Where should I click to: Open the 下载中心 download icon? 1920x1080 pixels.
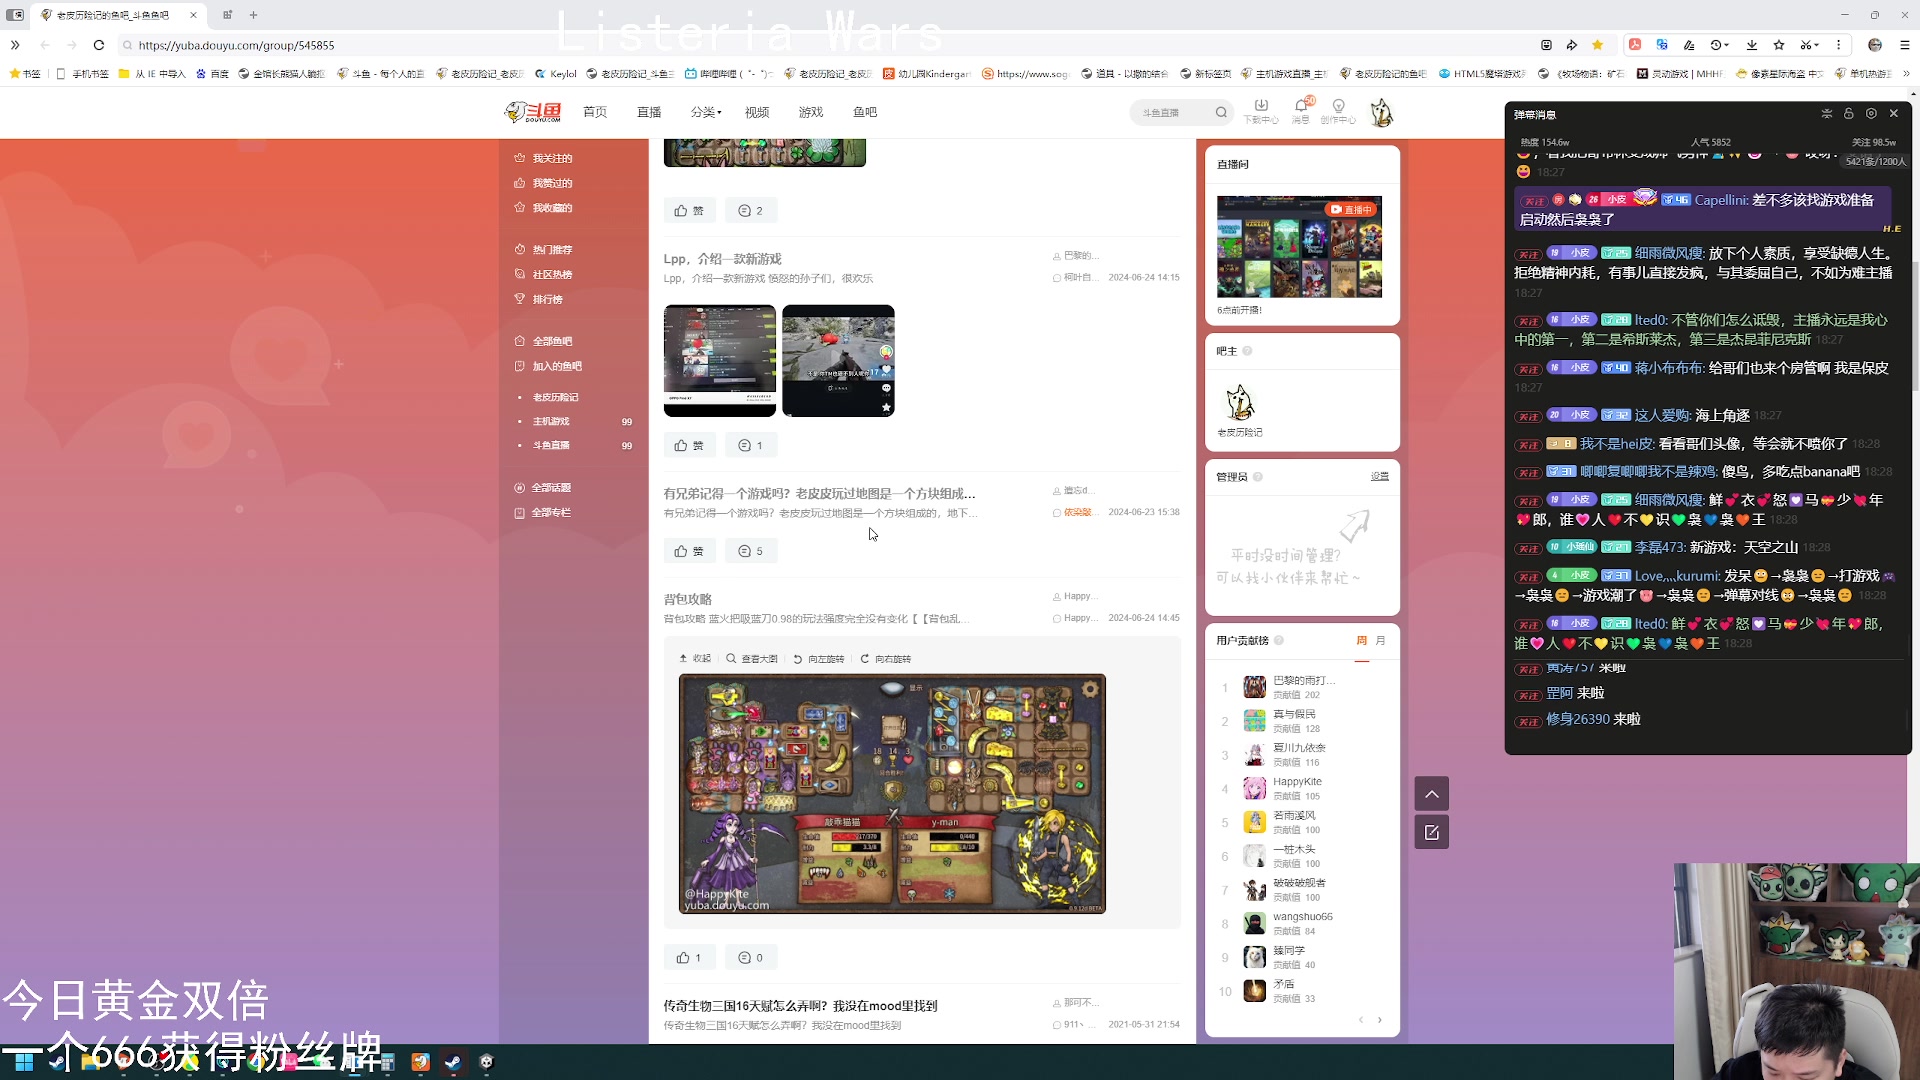(1261, 111)
